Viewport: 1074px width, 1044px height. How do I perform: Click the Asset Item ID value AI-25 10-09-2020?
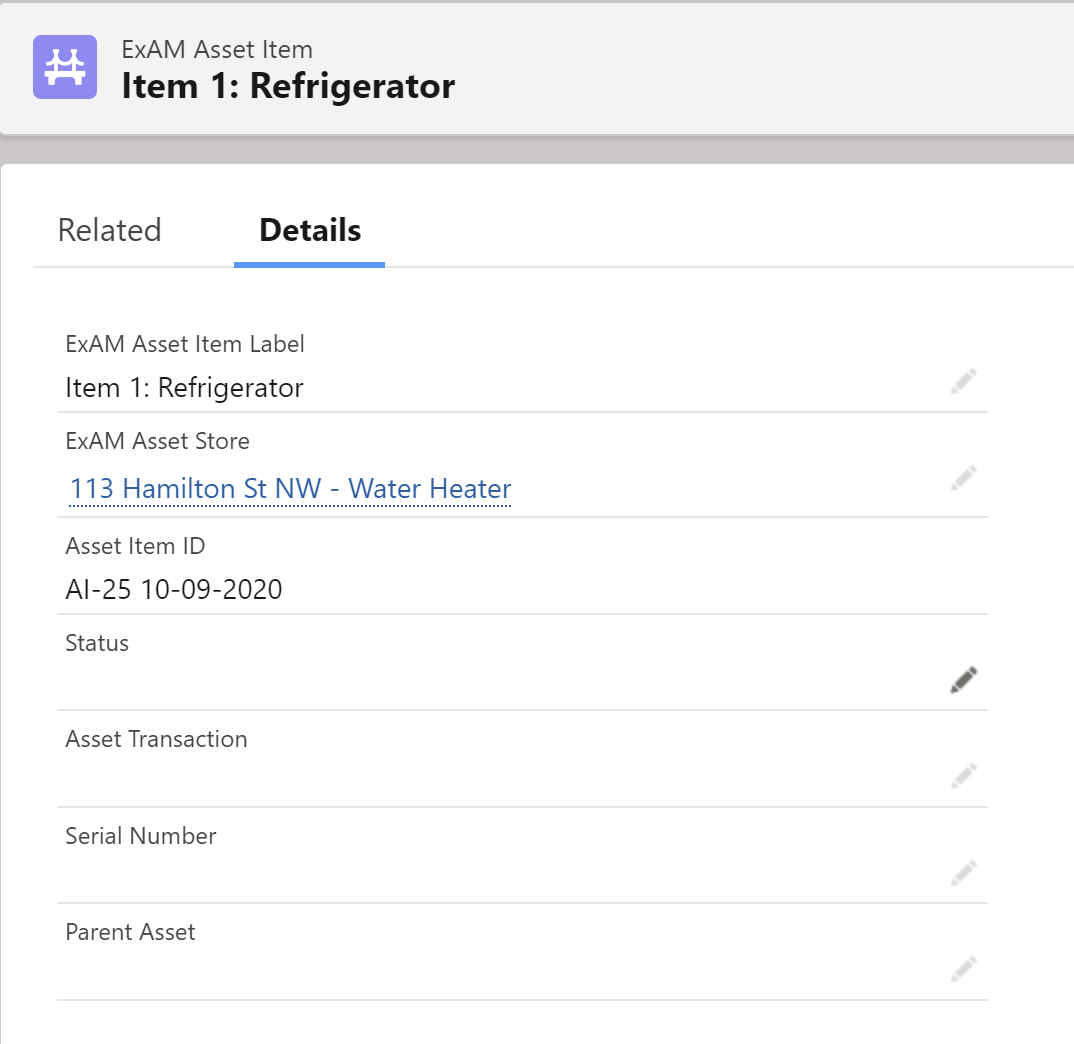[x=174, y=590]
